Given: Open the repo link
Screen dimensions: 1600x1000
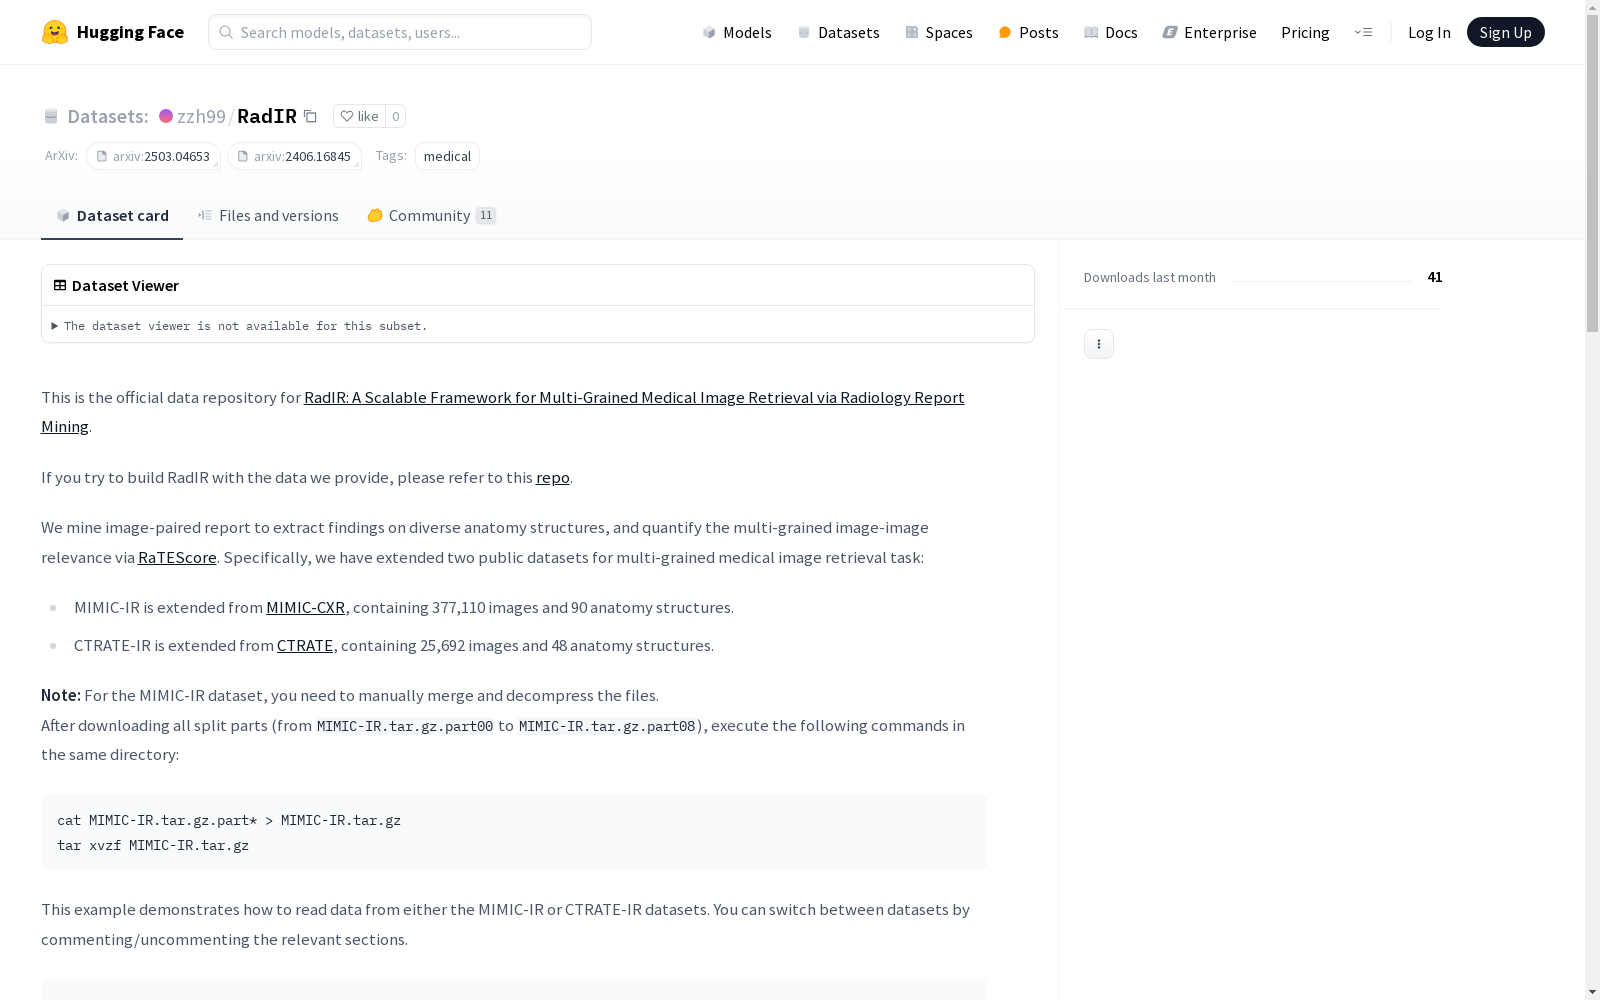Looking at the screenshot, I should pyautogui.click(x=552, y=477).
